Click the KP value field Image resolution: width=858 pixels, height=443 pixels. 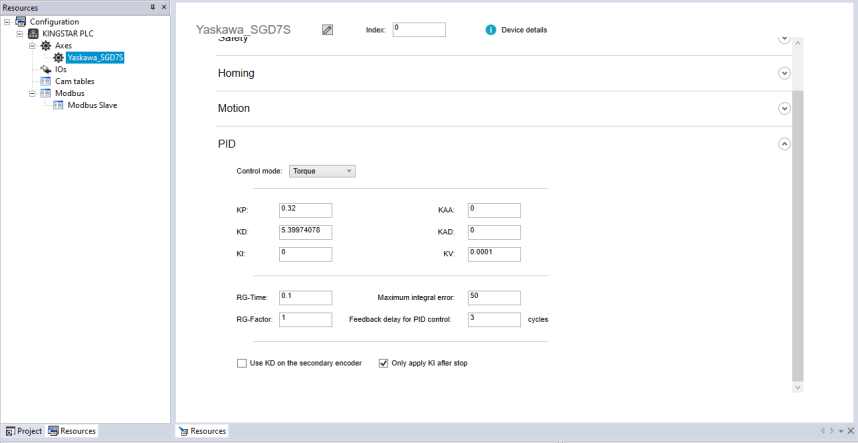pyautogui.click(x=305, y=211)
